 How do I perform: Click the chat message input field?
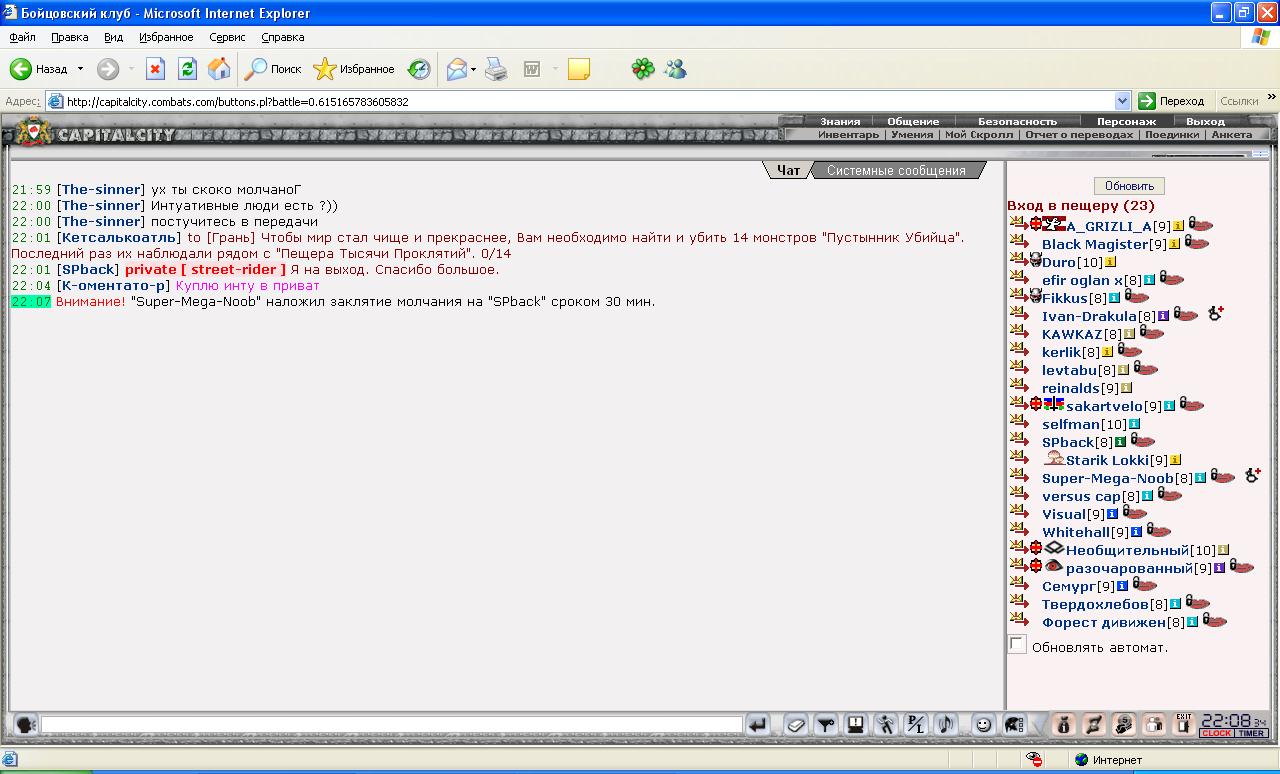(x=391, y=725)
